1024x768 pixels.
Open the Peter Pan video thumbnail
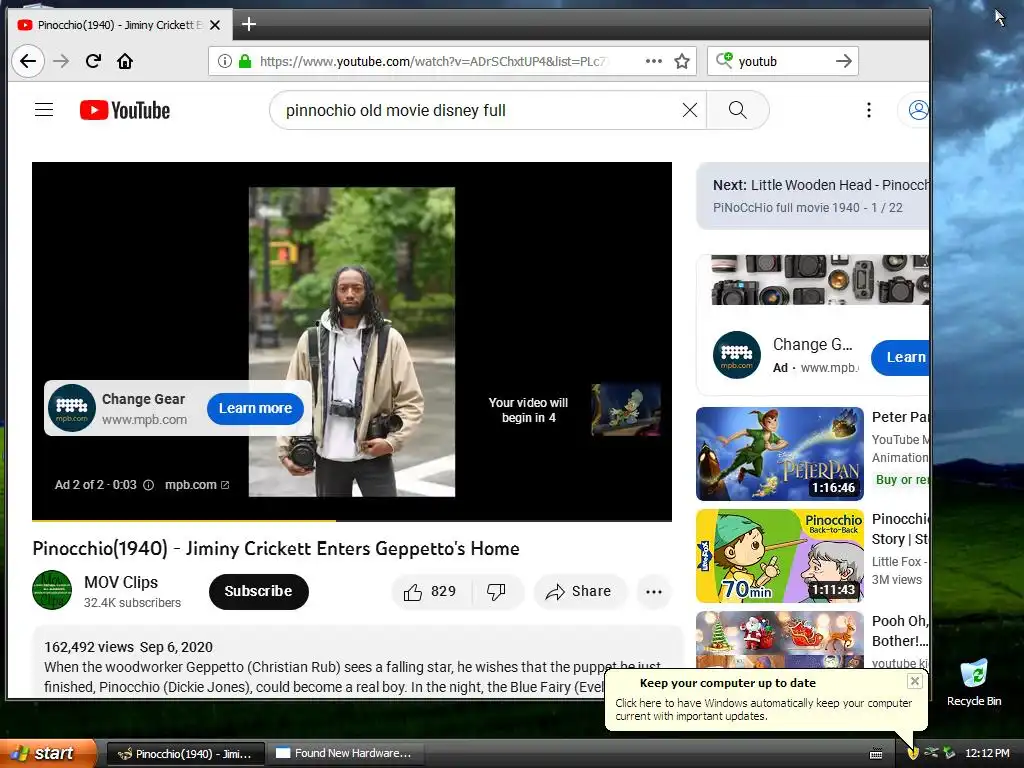pos(780,454)
